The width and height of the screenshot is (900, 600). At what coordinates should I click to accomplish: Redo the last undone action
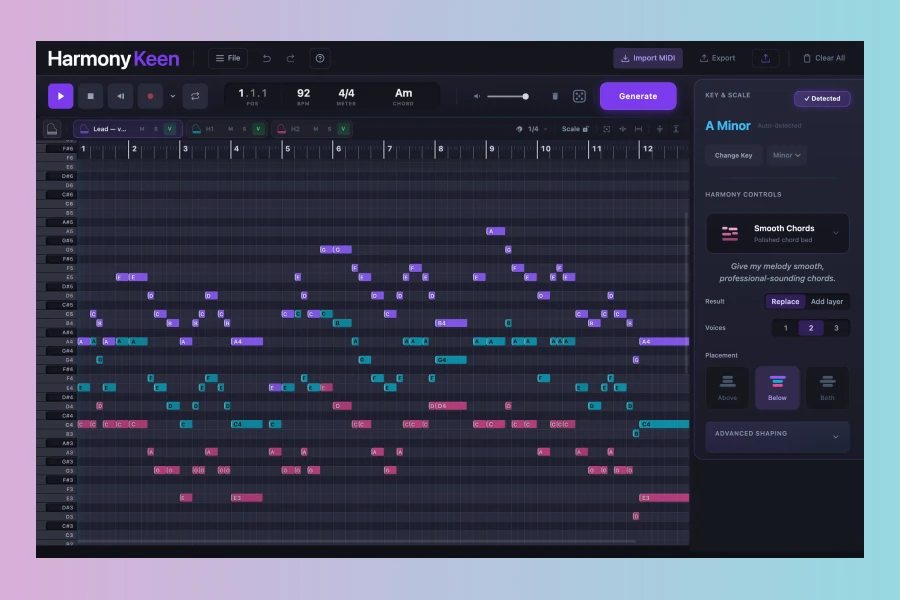pyautogui.click(x=290, y=58)
